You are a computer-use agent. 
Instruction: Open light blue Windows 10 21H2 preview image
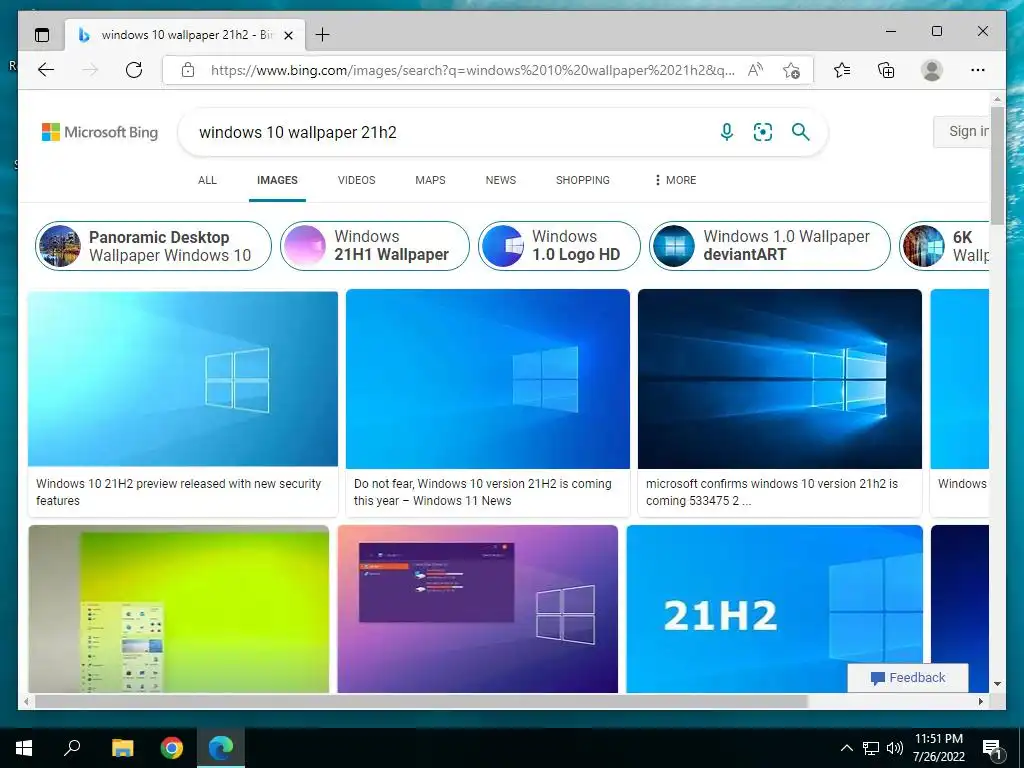183,379
